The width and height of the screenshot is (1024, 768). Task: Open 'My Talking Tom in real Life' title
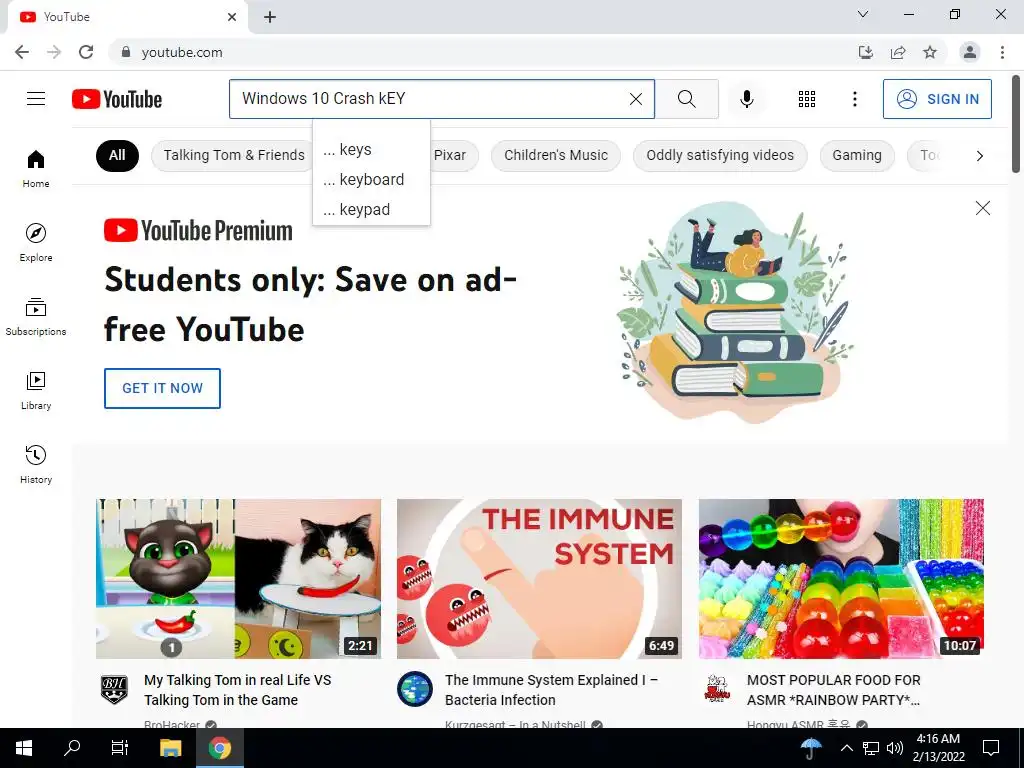(x=238, y=690)
